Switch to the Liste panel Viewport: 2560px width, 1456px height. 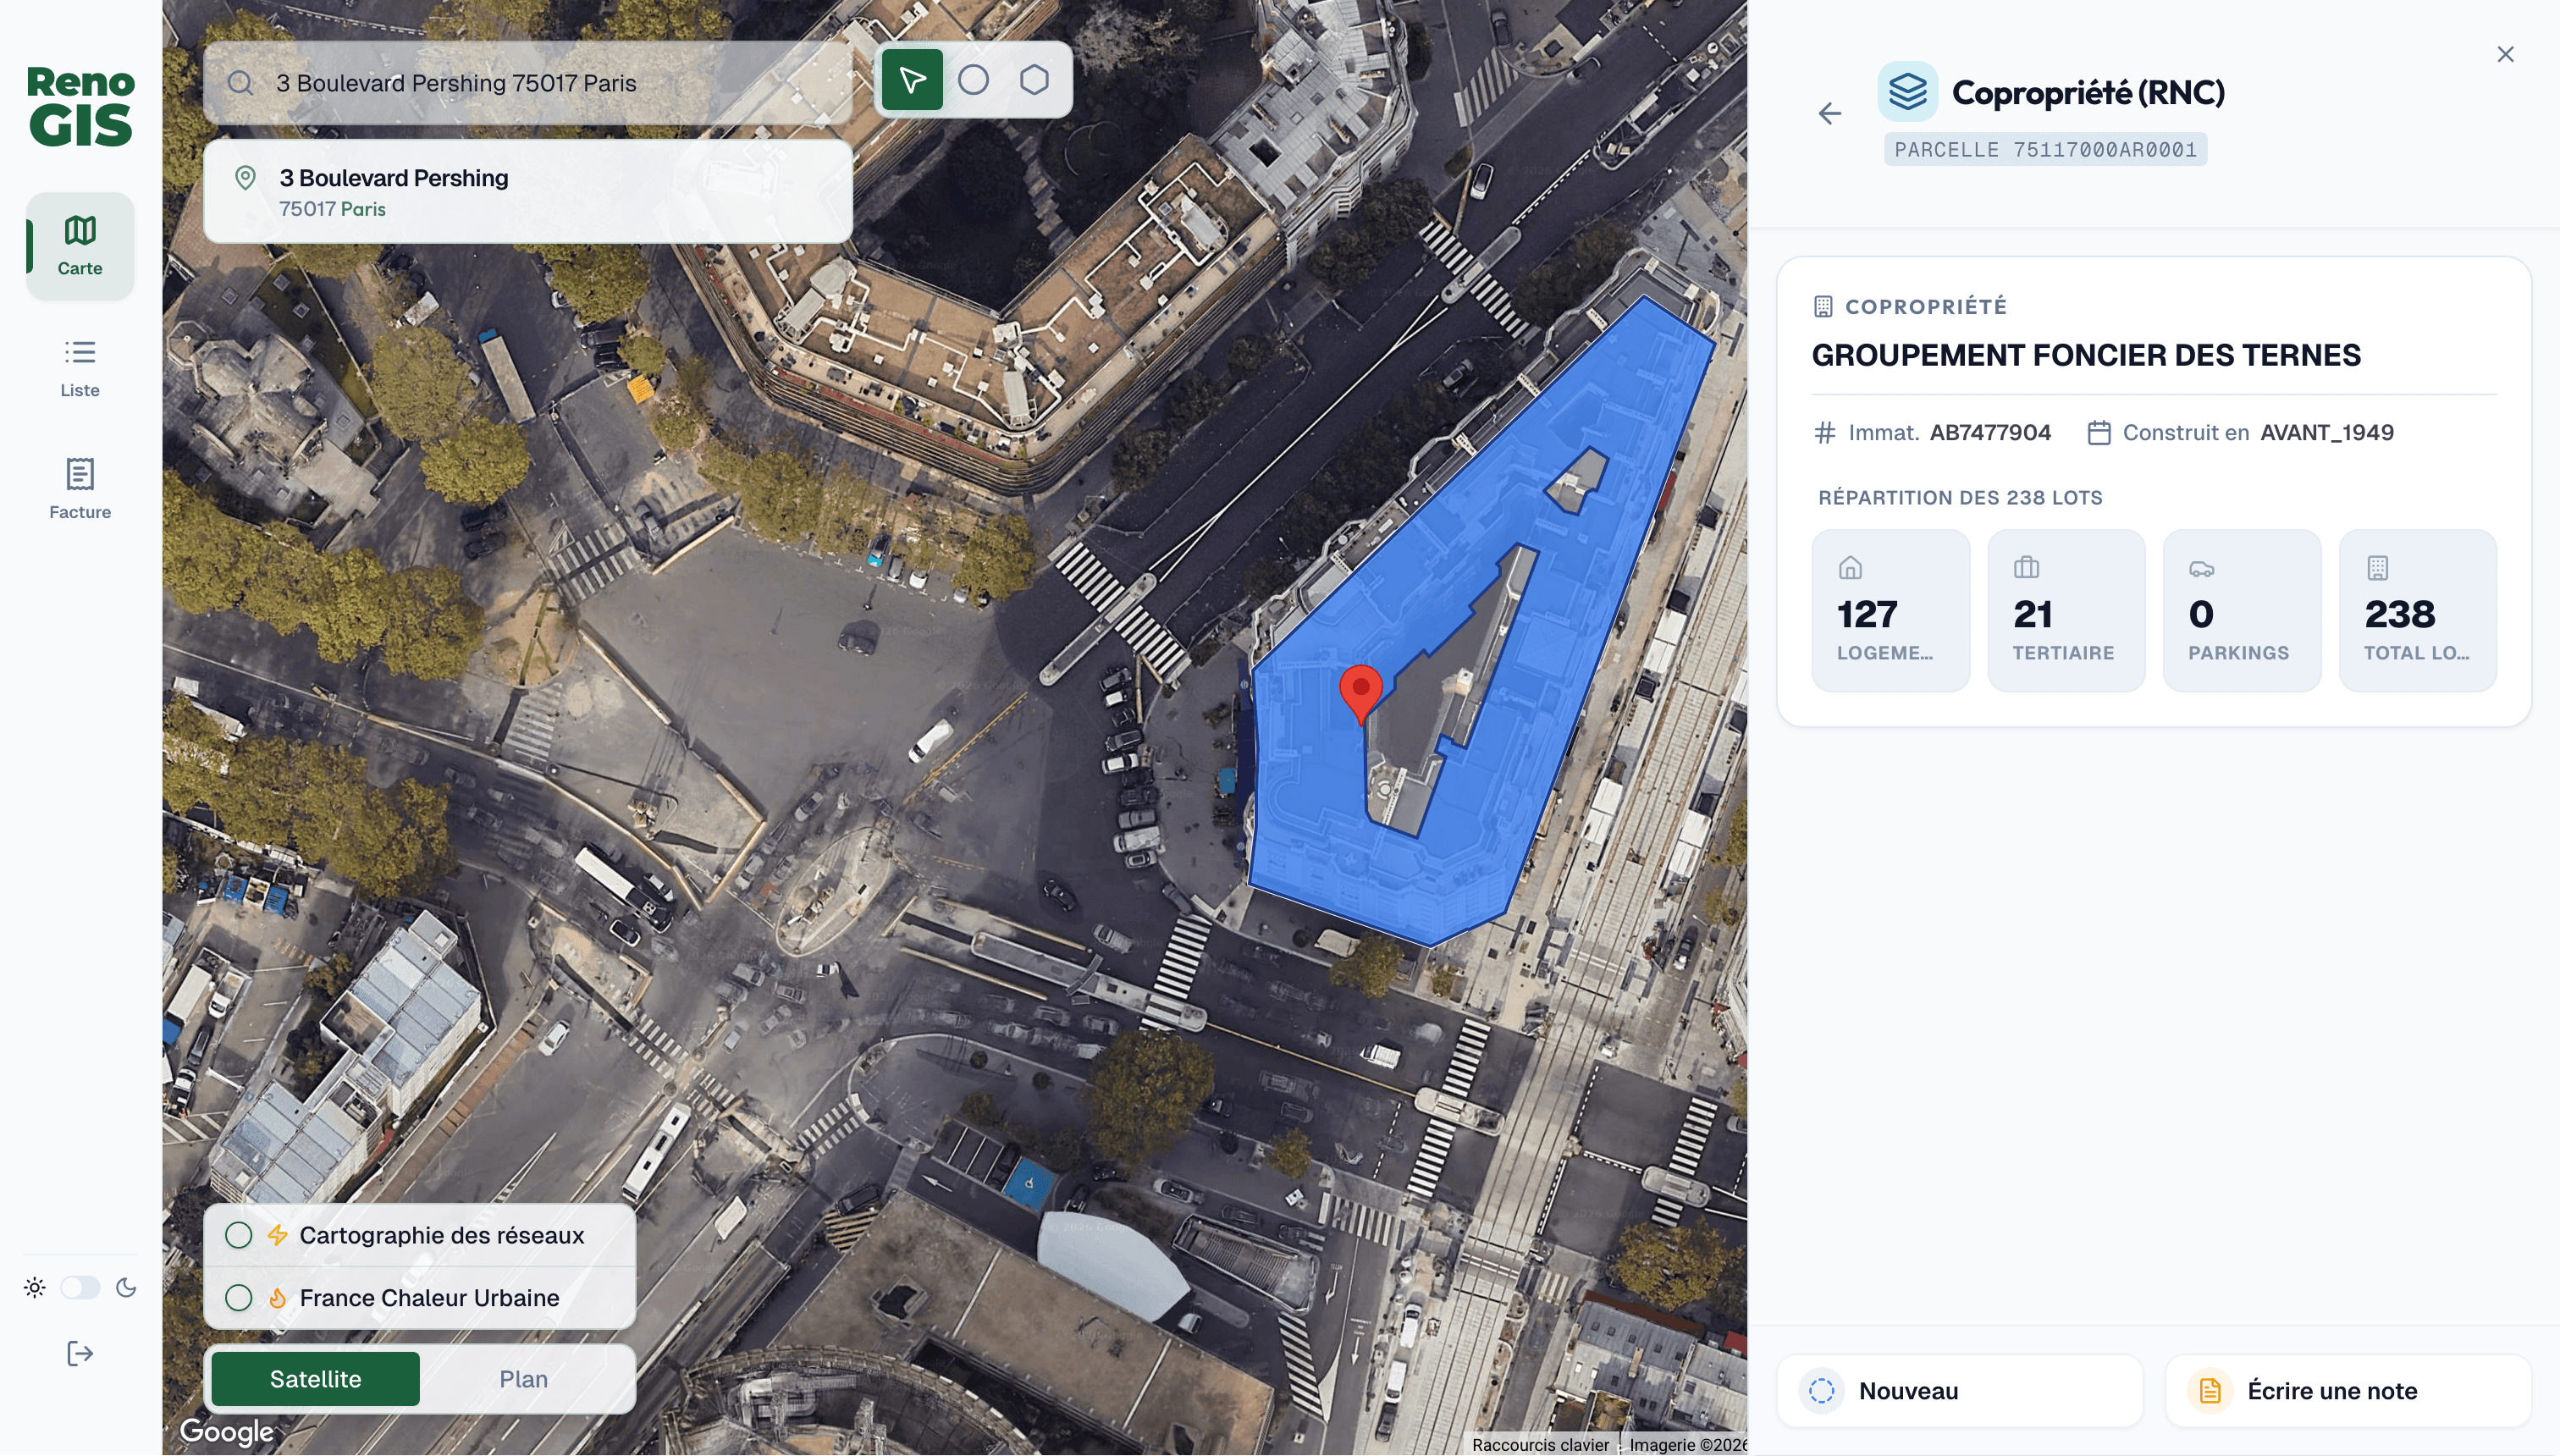coord(79,366)
